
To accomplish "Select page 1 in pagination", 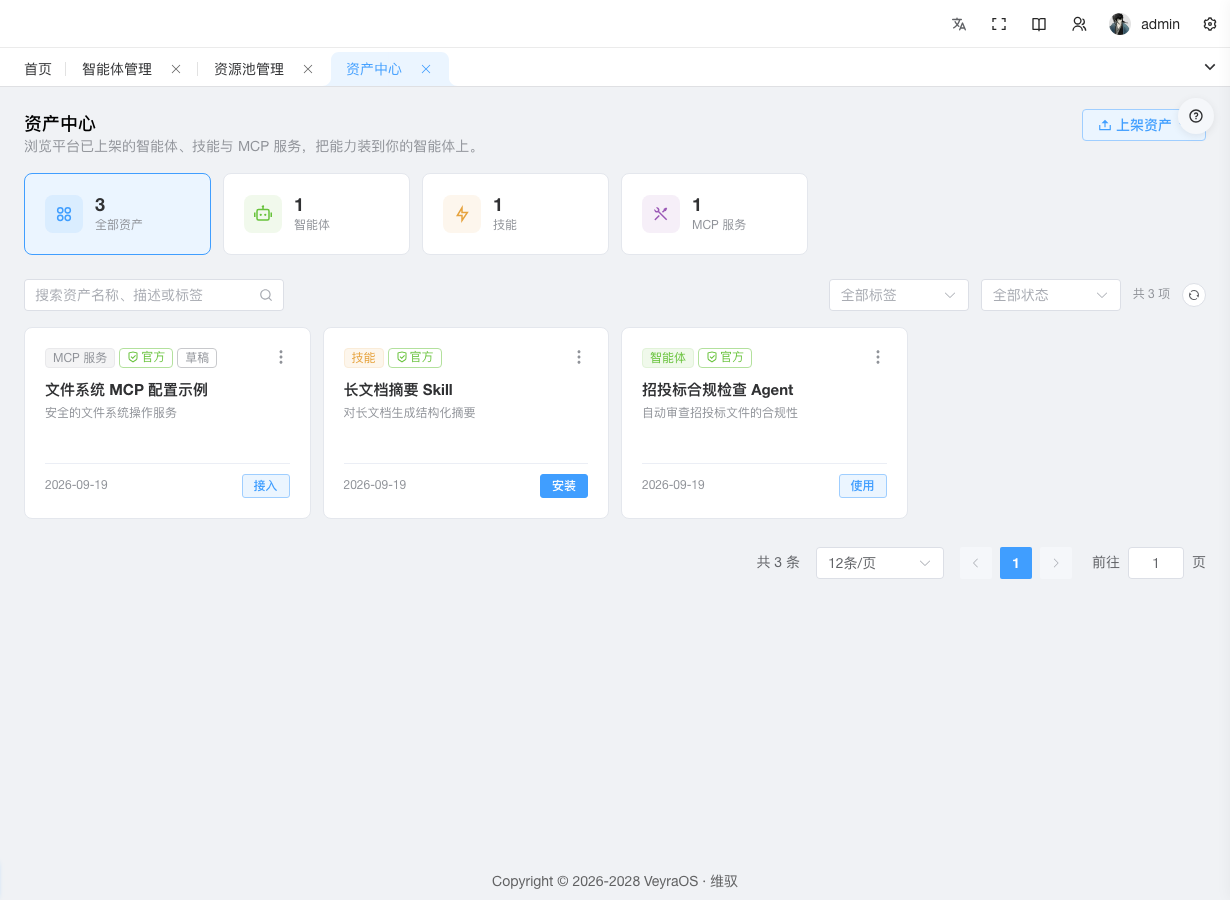I will tap(1016, 563).
